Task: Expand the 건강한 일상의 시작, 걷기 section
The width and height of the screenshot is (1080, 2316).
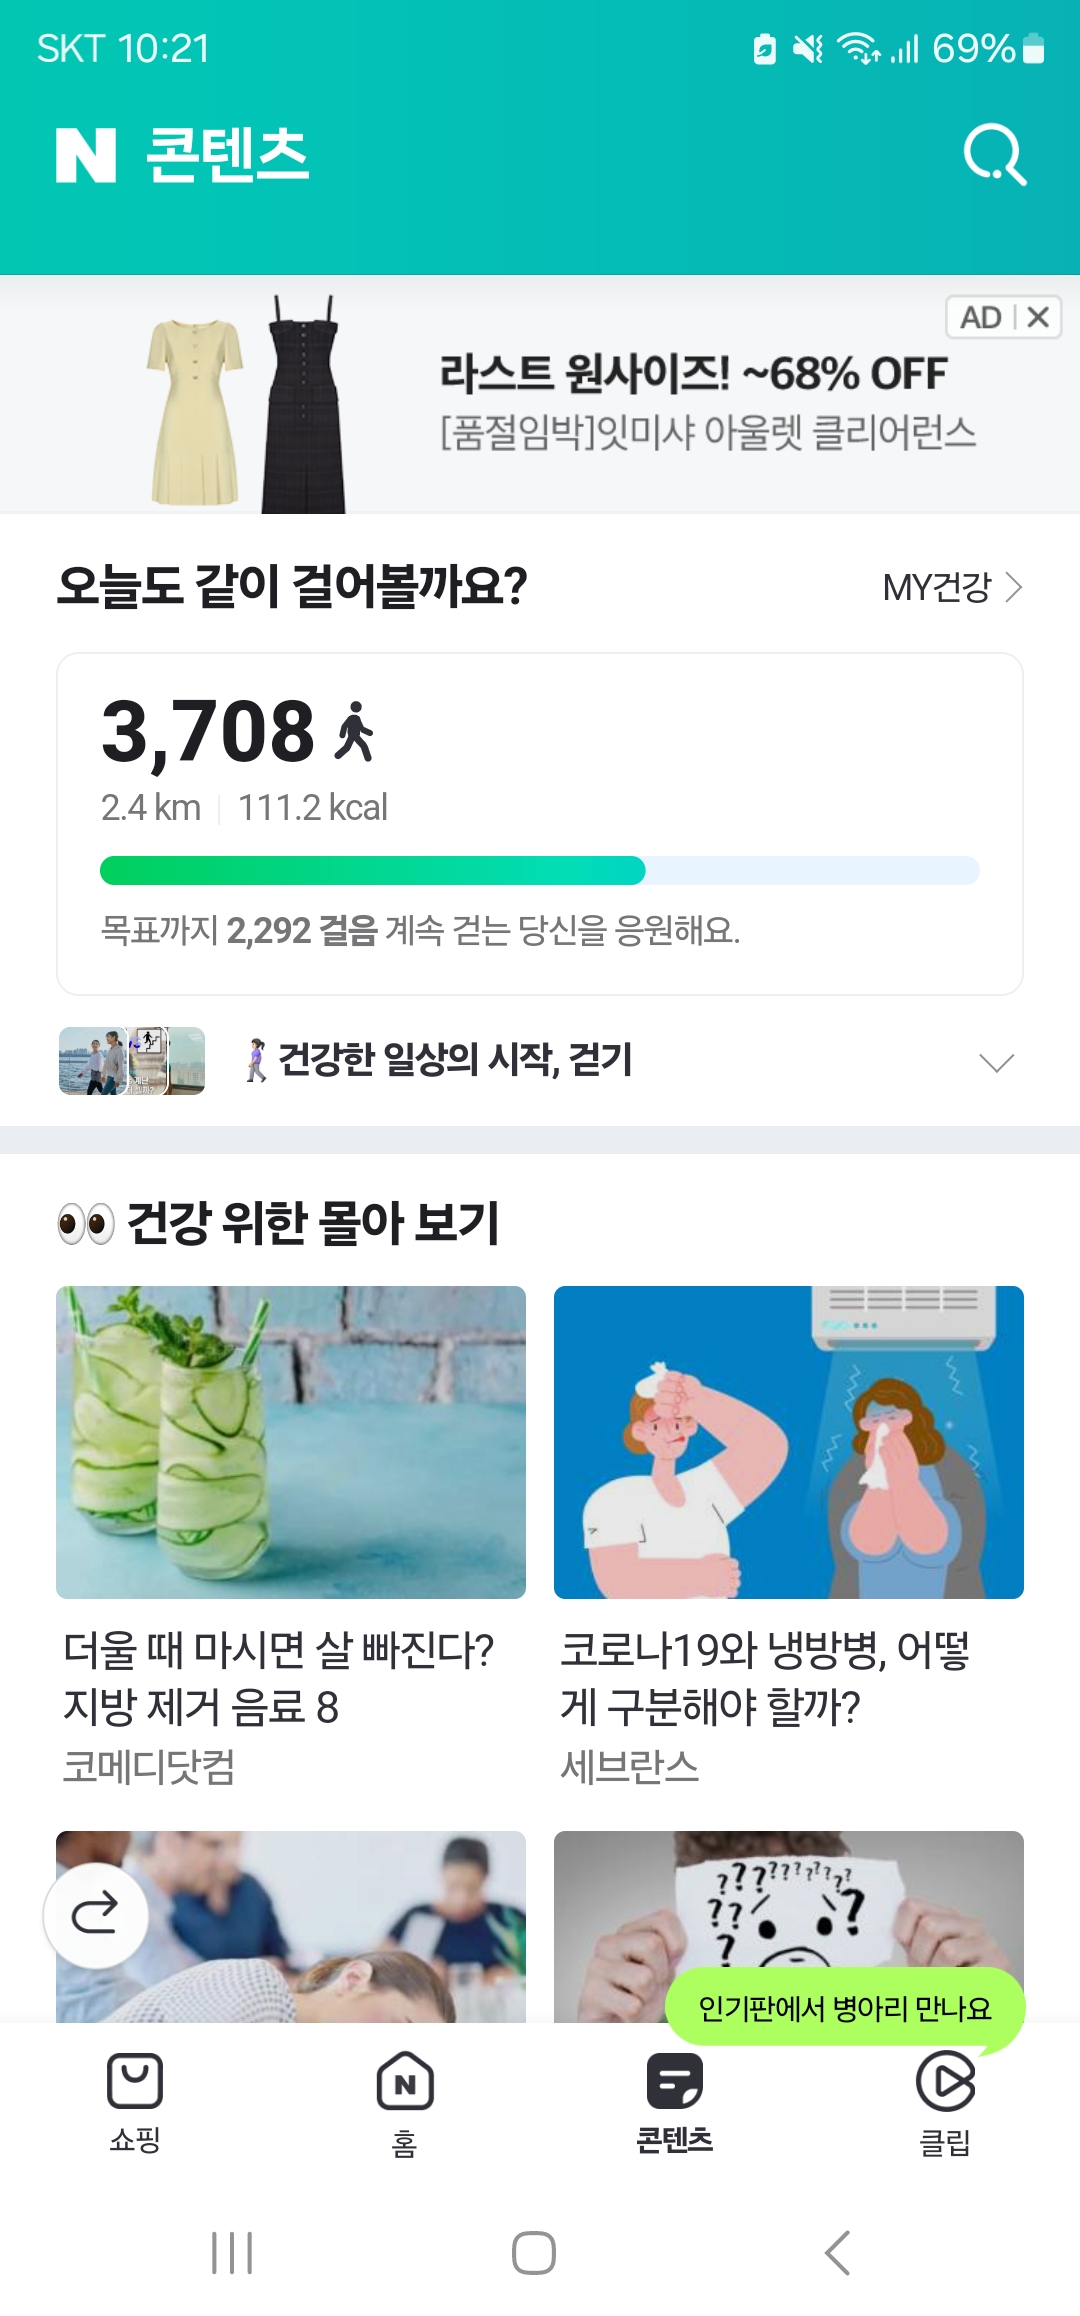Action: pos(996,1062)
